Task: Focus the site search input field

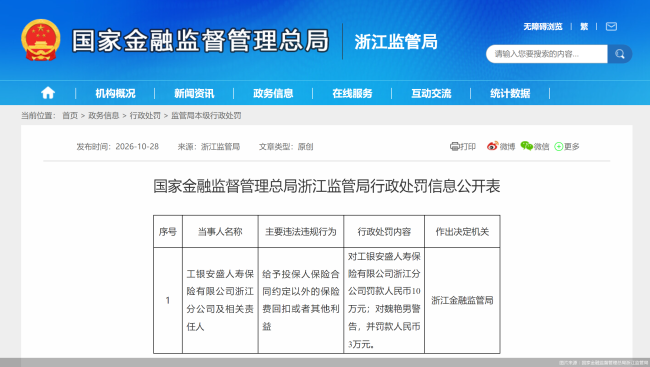Action: 547,54
